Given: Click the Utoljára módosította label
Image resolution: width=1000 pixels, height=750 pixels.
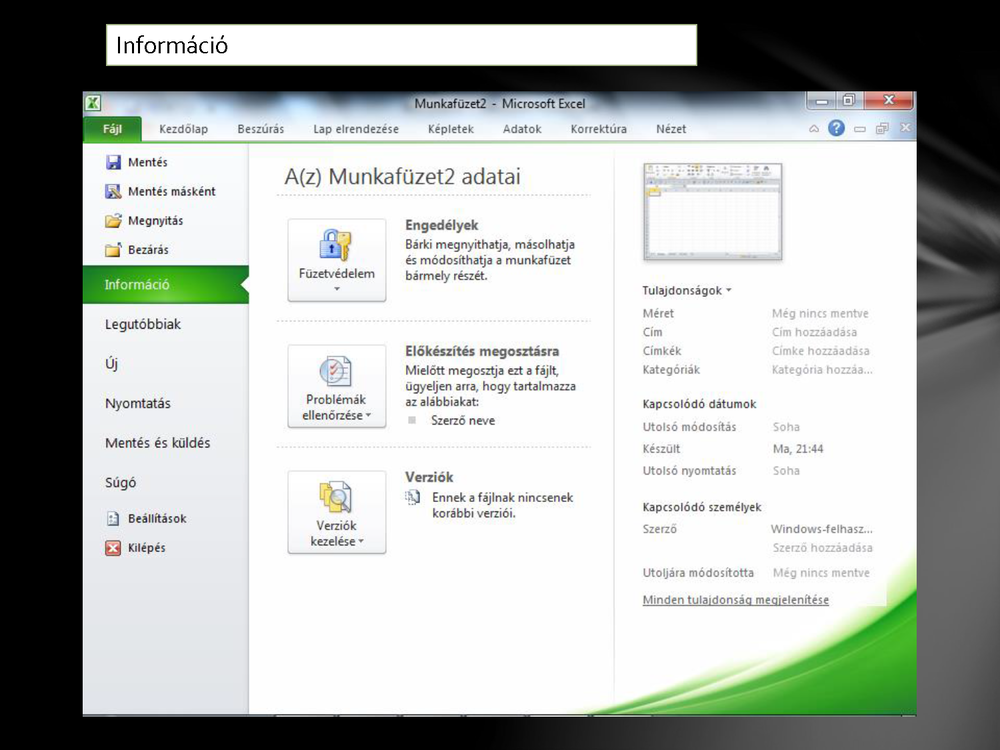Looking at the screenshot, I should [698, 573].
